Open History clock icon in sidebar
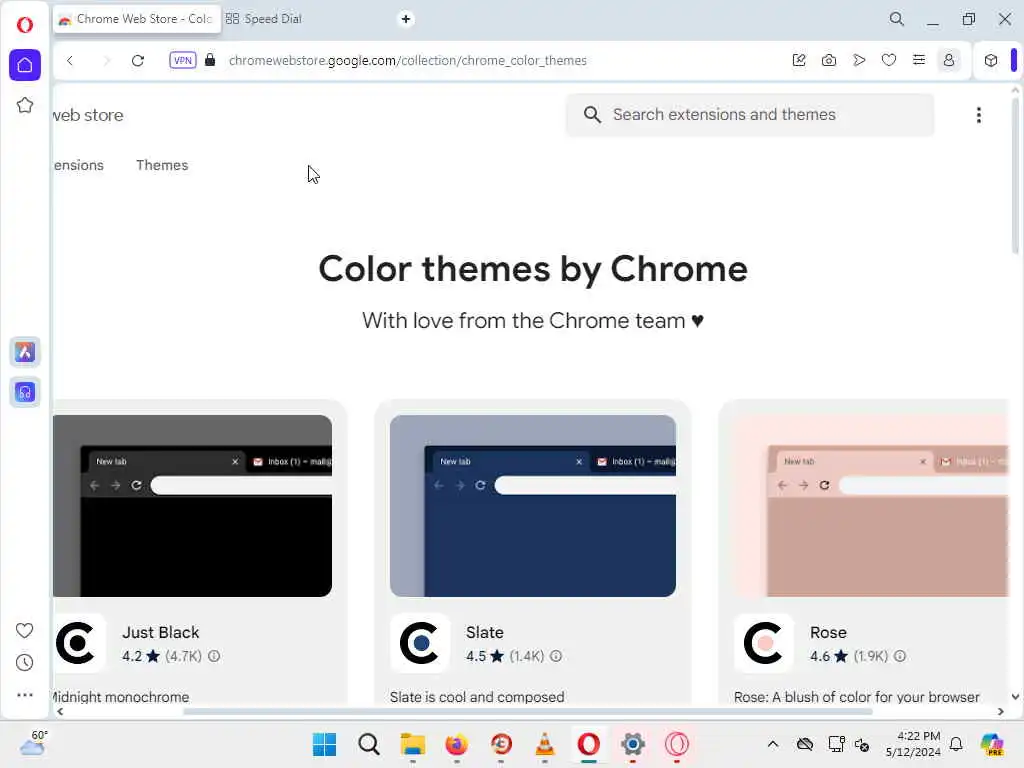Viewport: 1024px width, 768px height. pyautogui.click(x=25, y=662)
